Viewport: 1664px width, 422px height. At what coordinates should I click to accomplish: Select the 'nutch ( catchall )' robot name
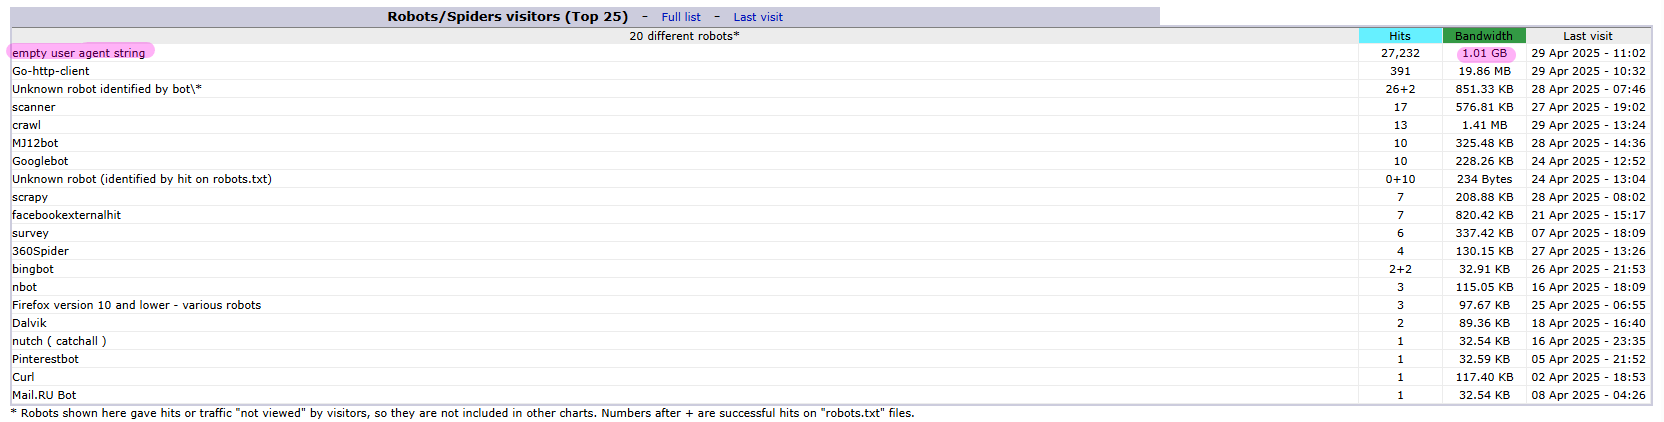coord(59,341)
